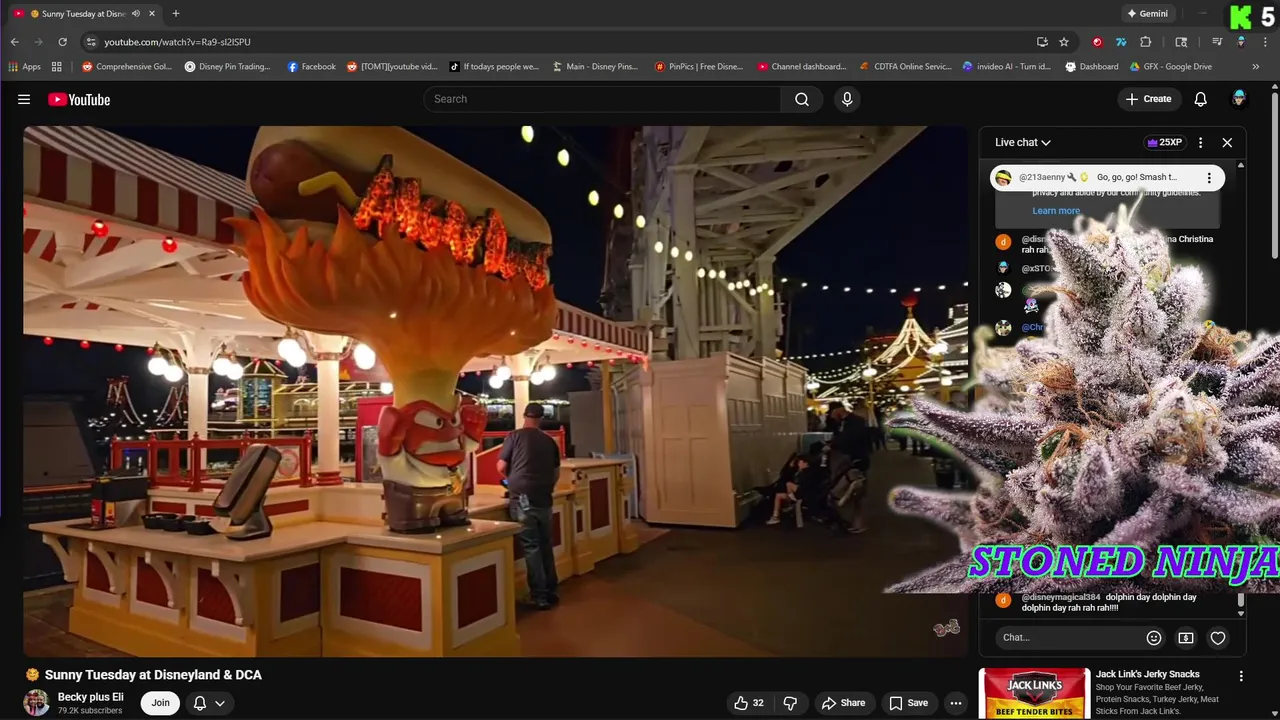Open the browser extensions puzzle icon

pos(1146,42)
